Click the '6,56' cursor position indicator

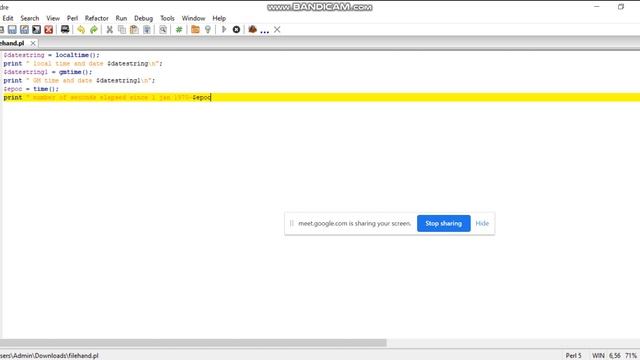[x=615, y=356]
